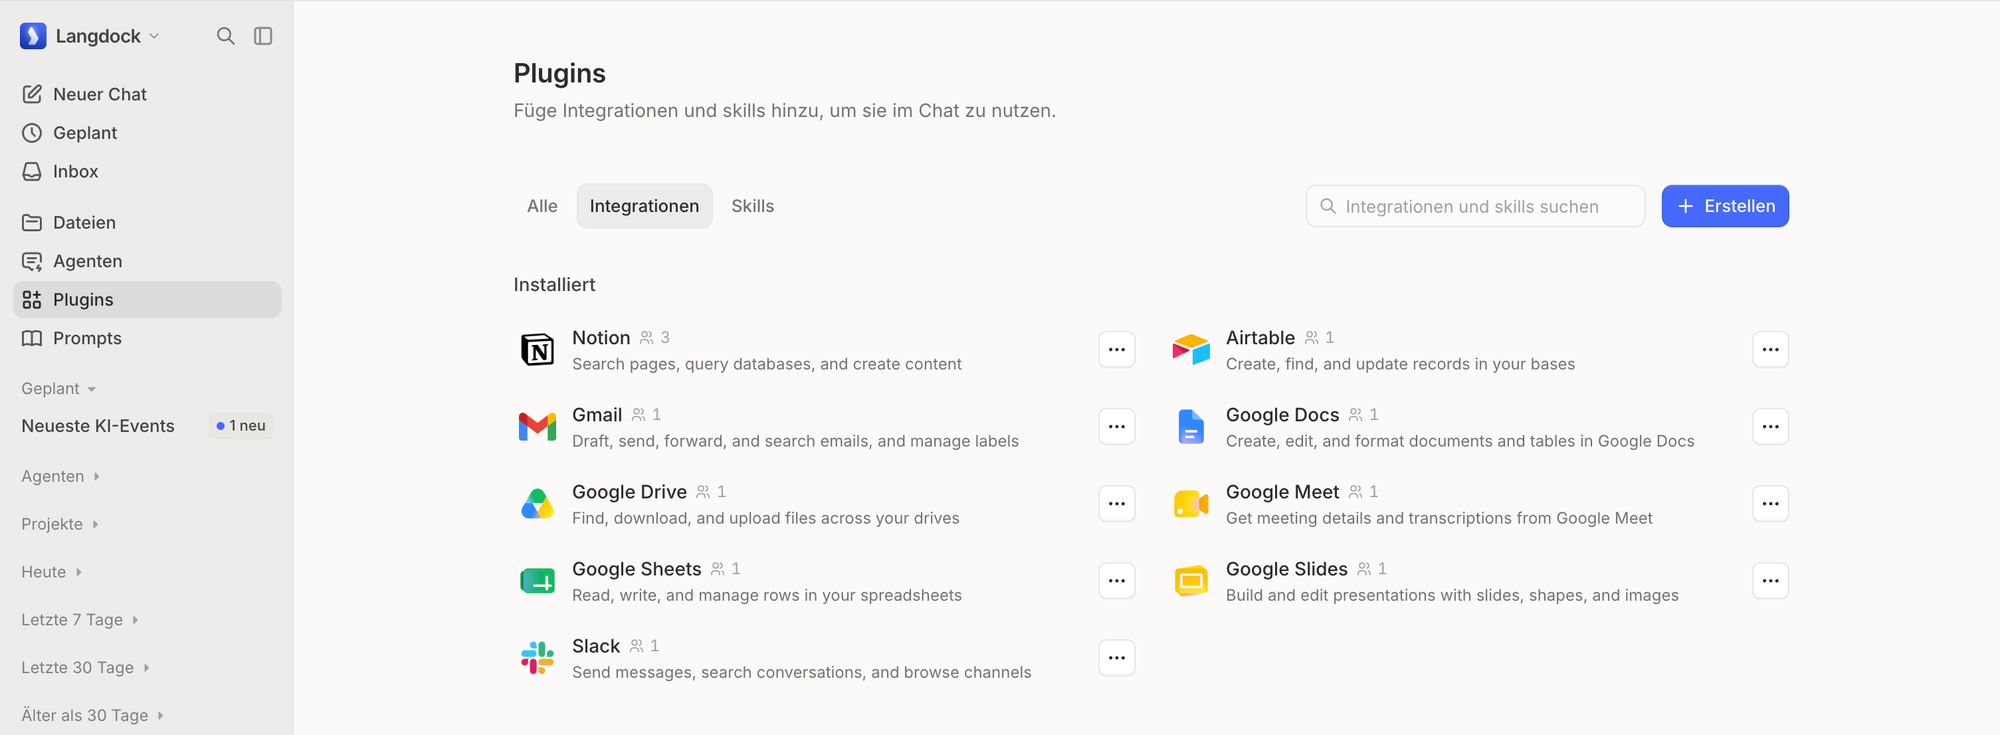Expand the Agenten chat group
The height and width of the screenshot is (735, 2000).
point(61,477)
